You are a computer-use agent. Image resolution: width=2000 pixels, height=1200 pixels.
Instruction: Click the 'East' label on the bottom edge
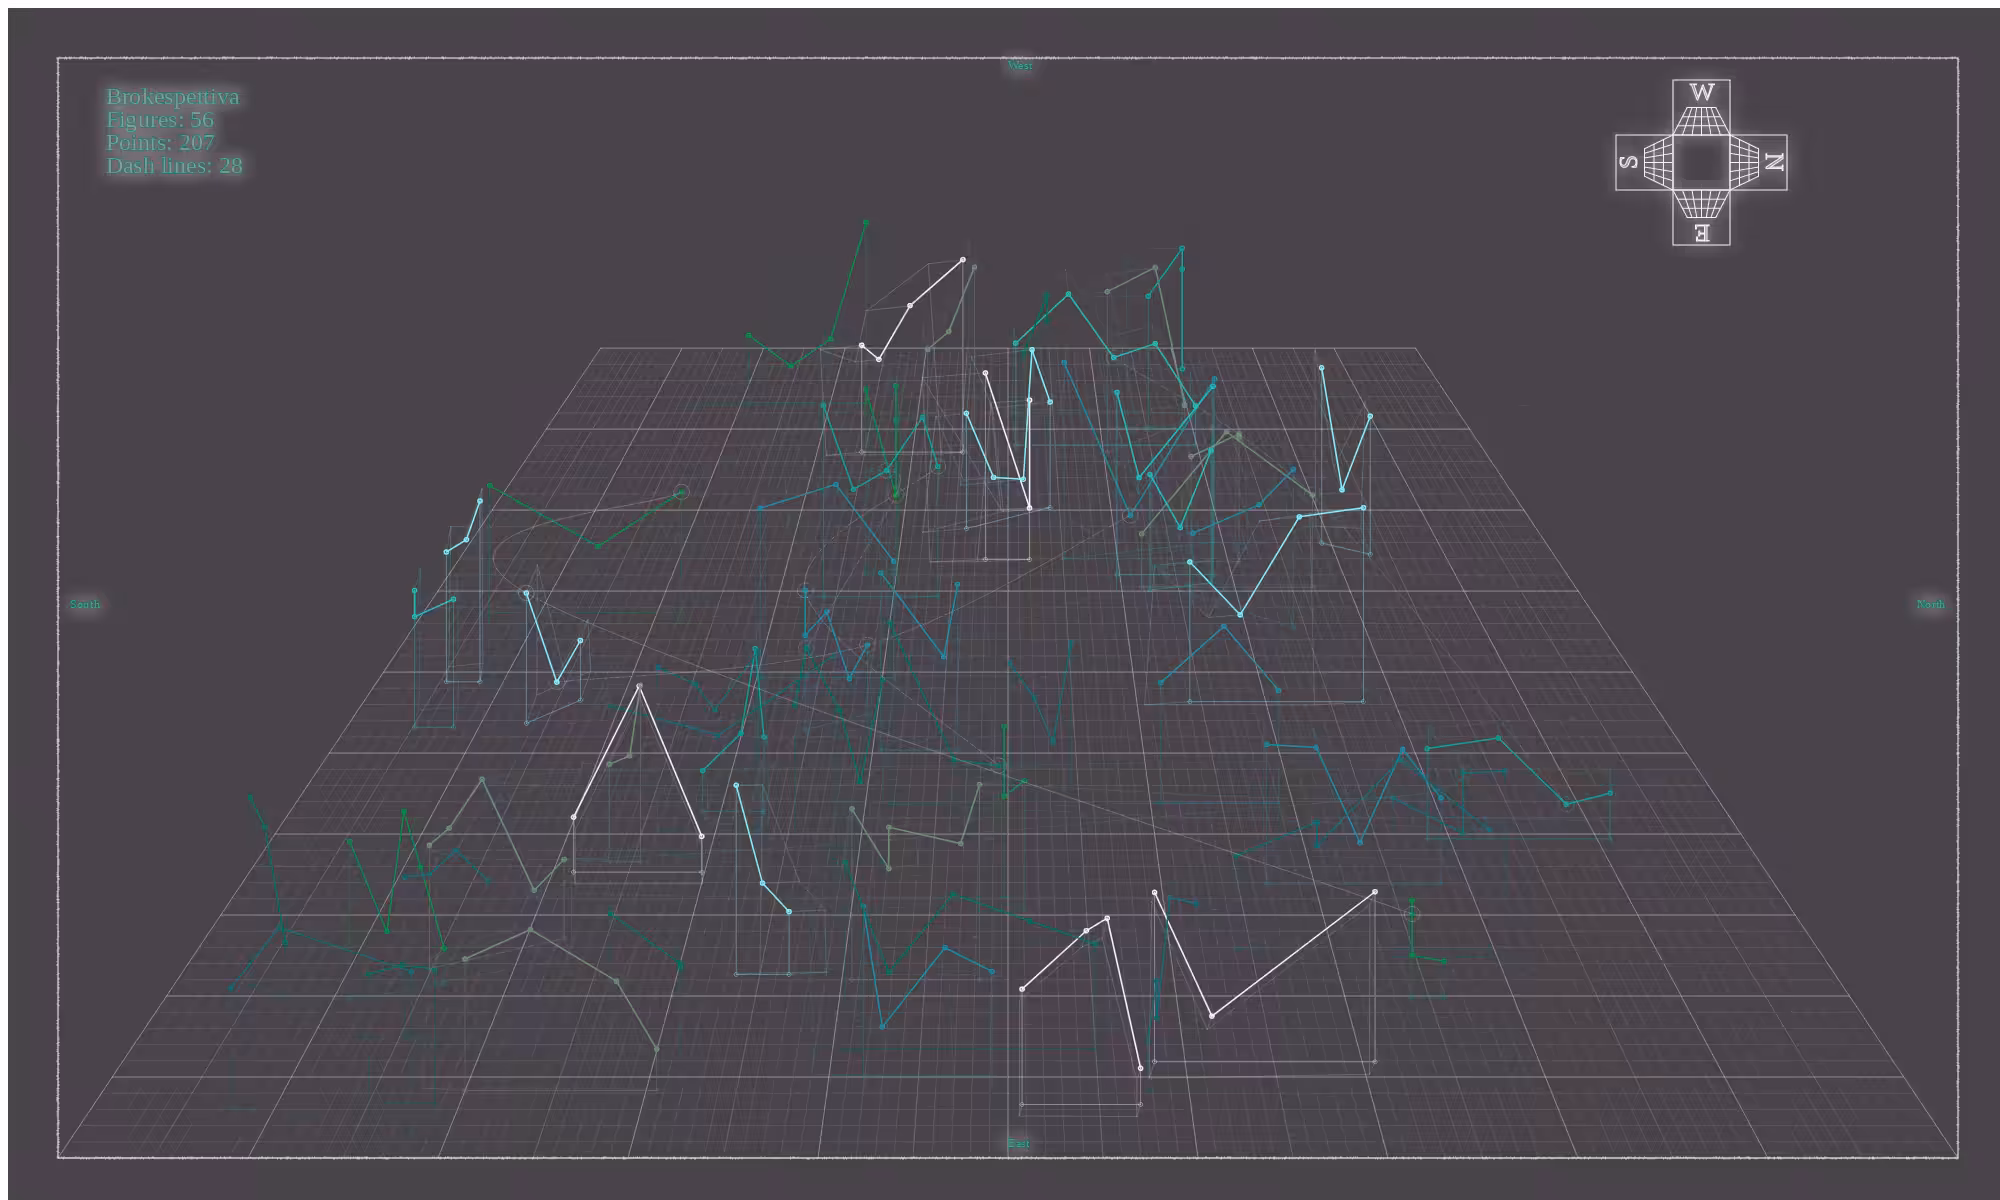pos(1018,1143)
